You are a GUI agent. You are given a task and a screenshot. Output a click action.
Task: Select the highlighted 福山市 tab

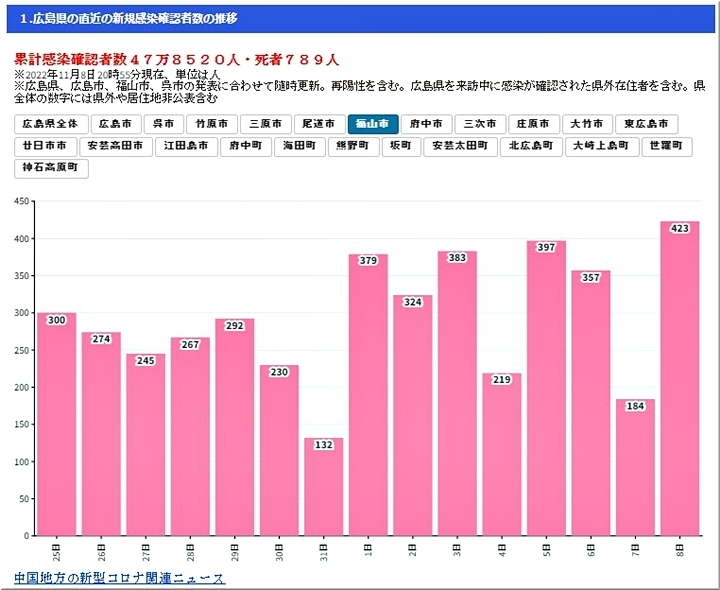373,125
